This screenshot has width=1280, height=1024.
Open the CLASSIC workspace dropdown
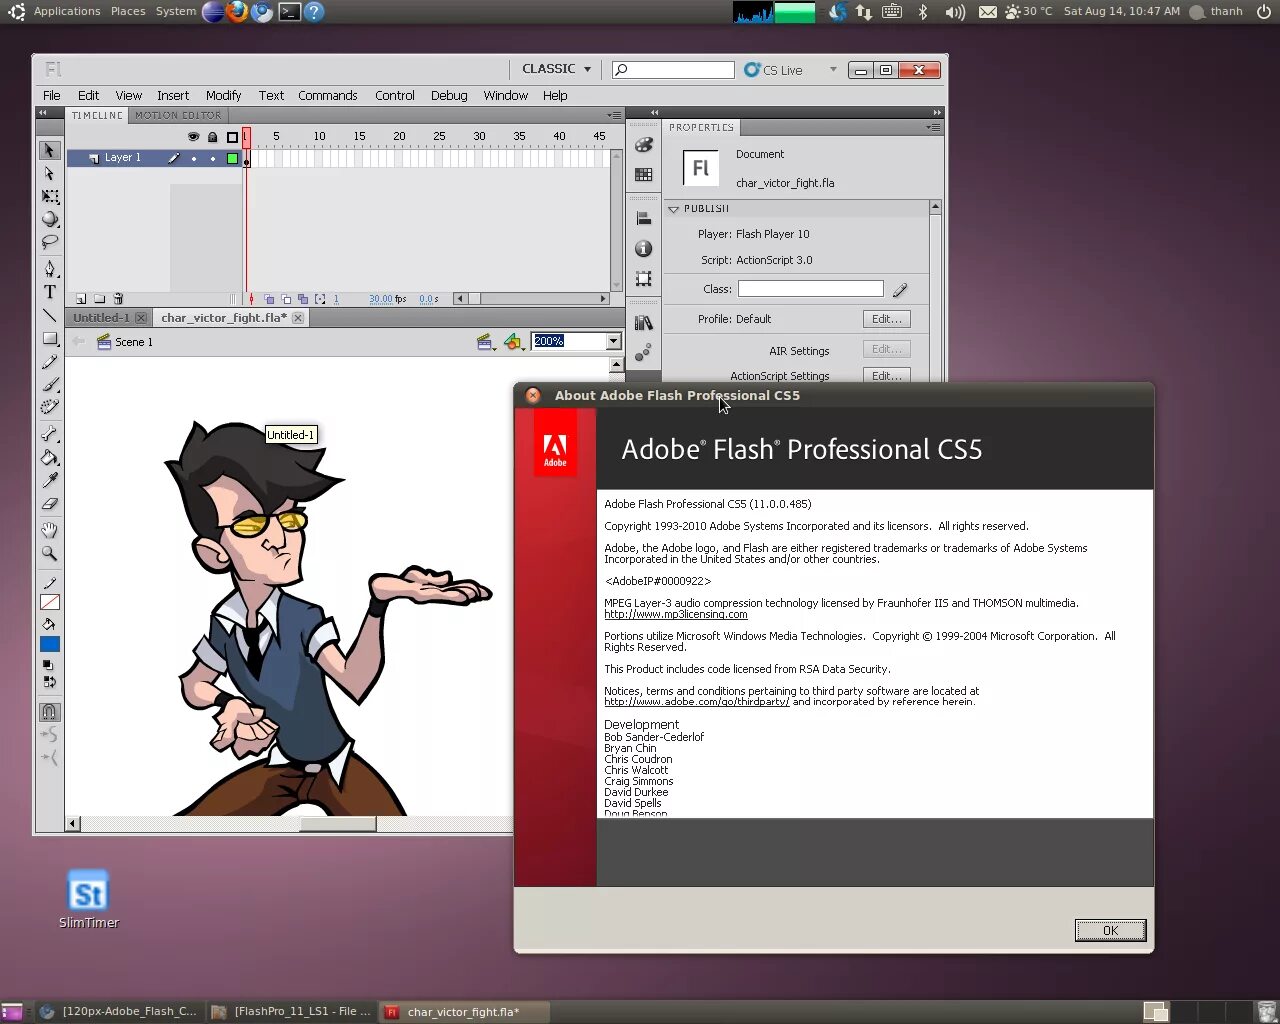tap(556, 69)
